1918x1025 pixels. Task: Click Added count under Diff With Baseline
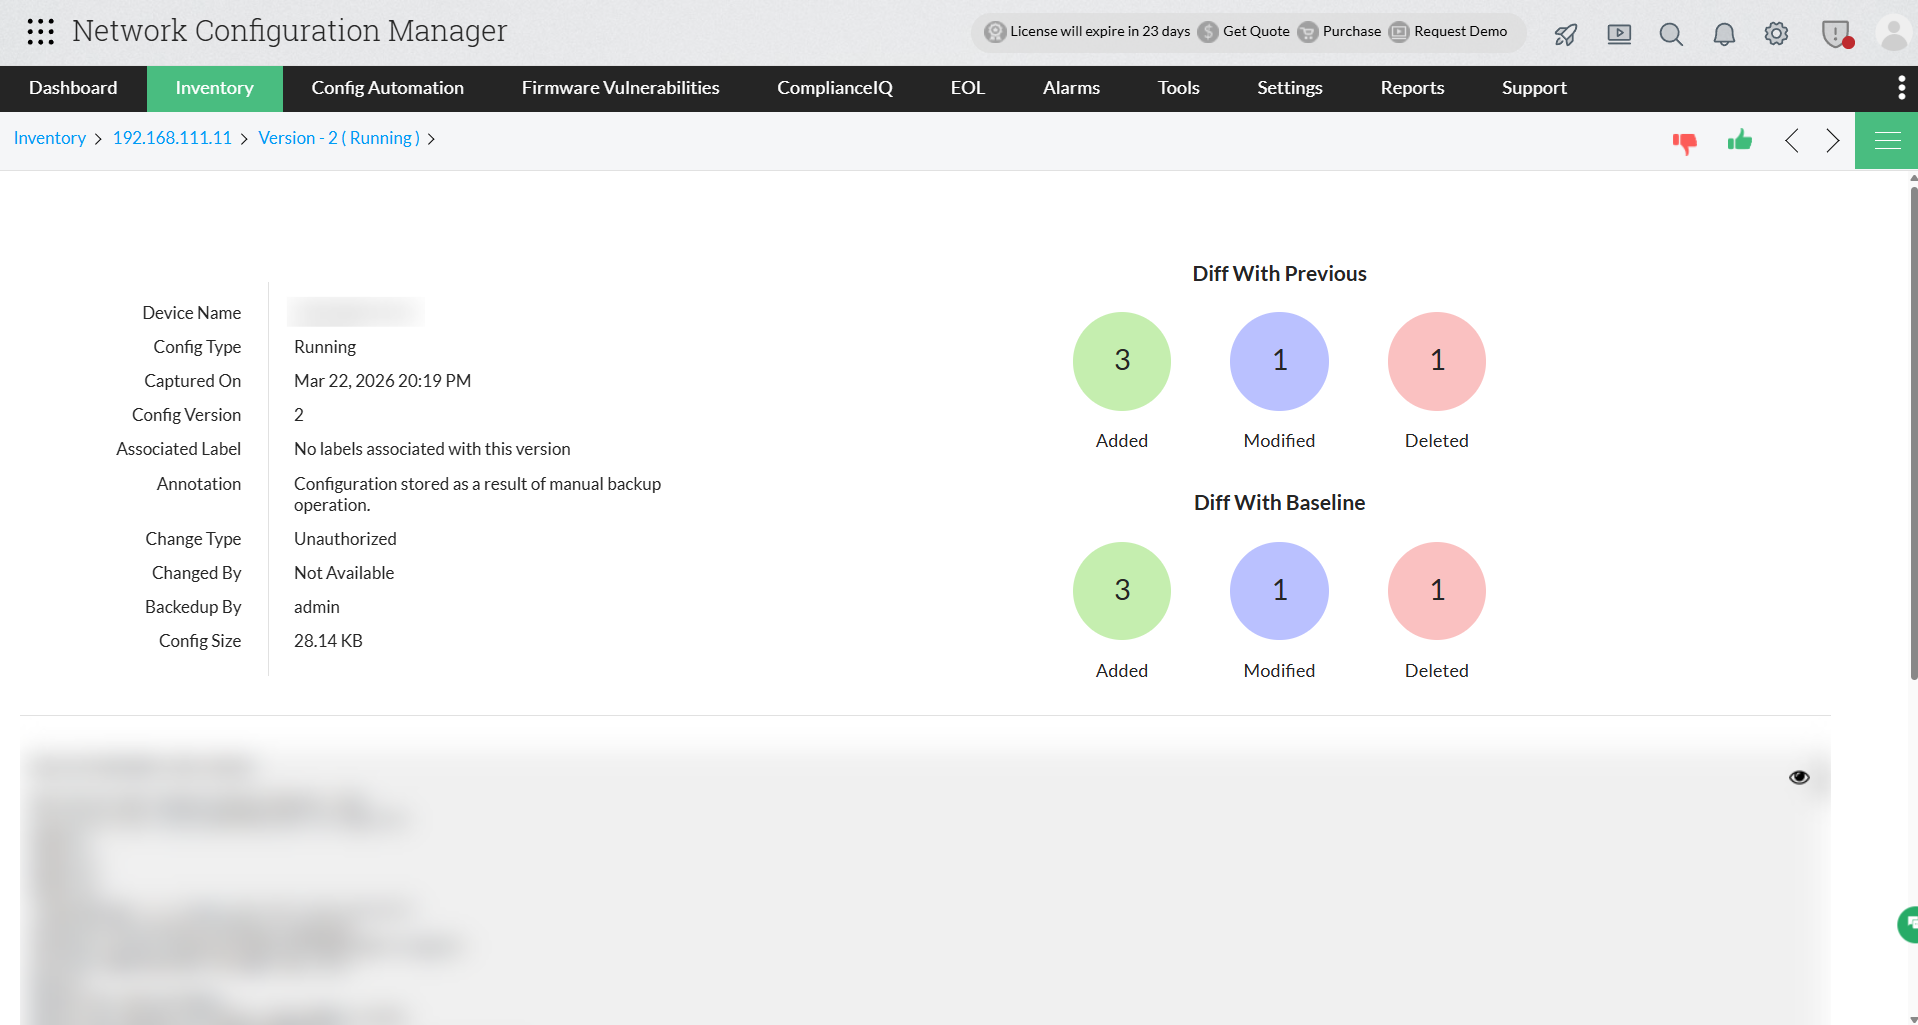tap(1122, 591)
